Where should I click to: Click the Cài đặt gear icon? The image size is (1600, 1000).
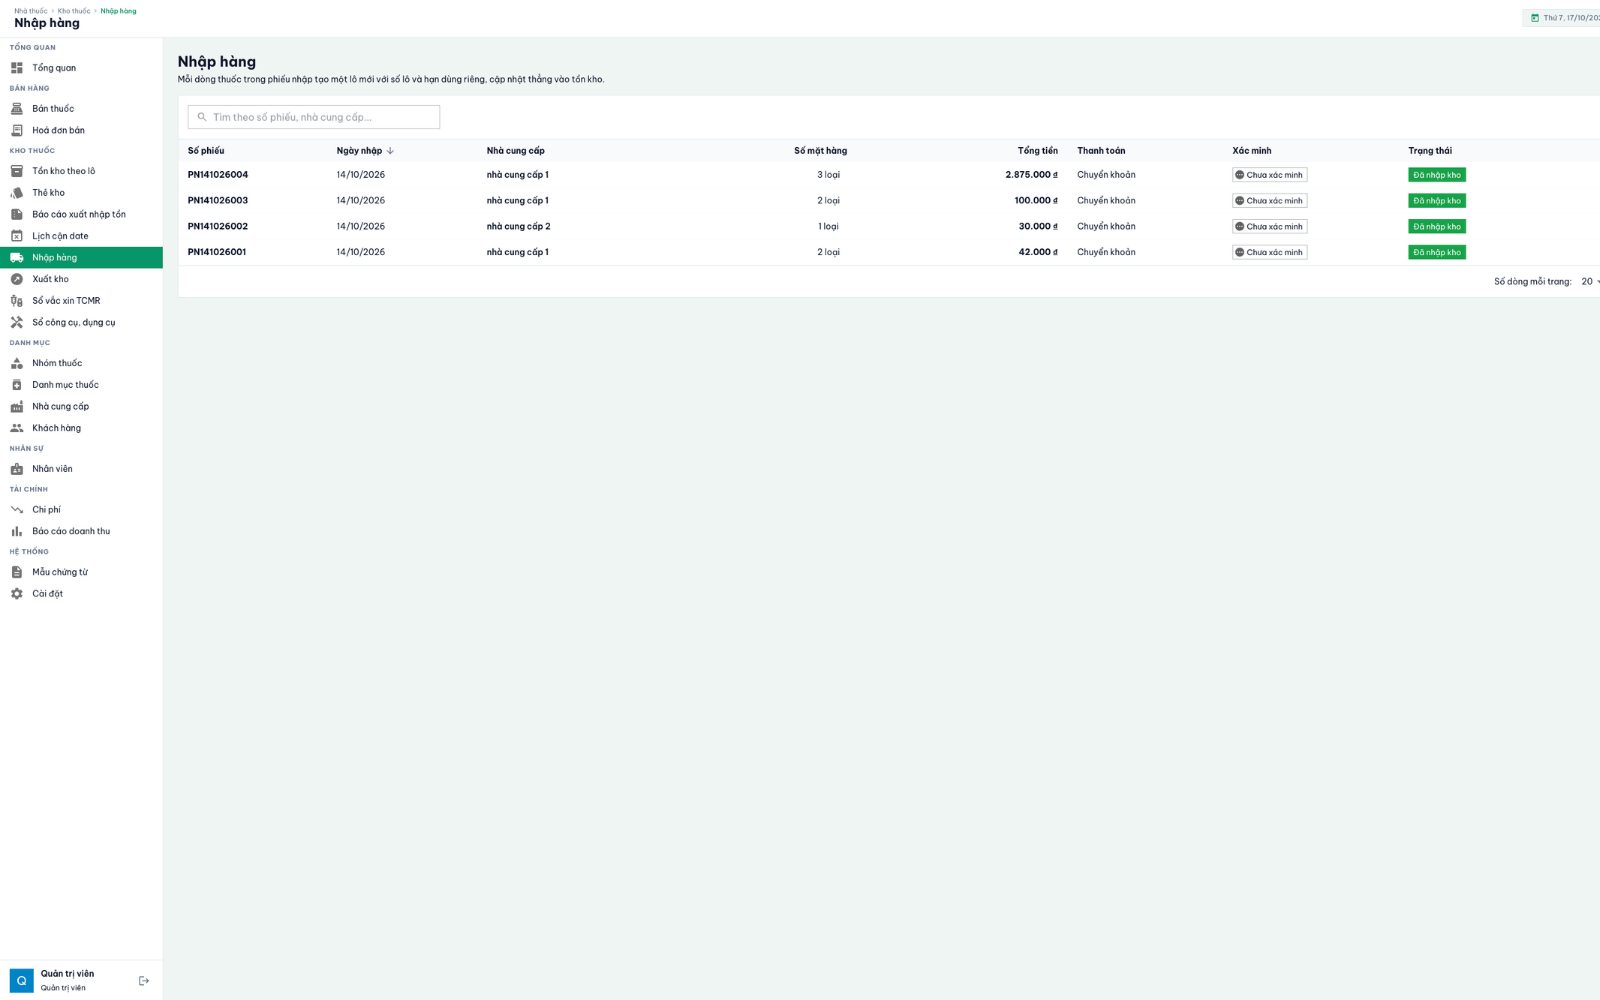17,594
